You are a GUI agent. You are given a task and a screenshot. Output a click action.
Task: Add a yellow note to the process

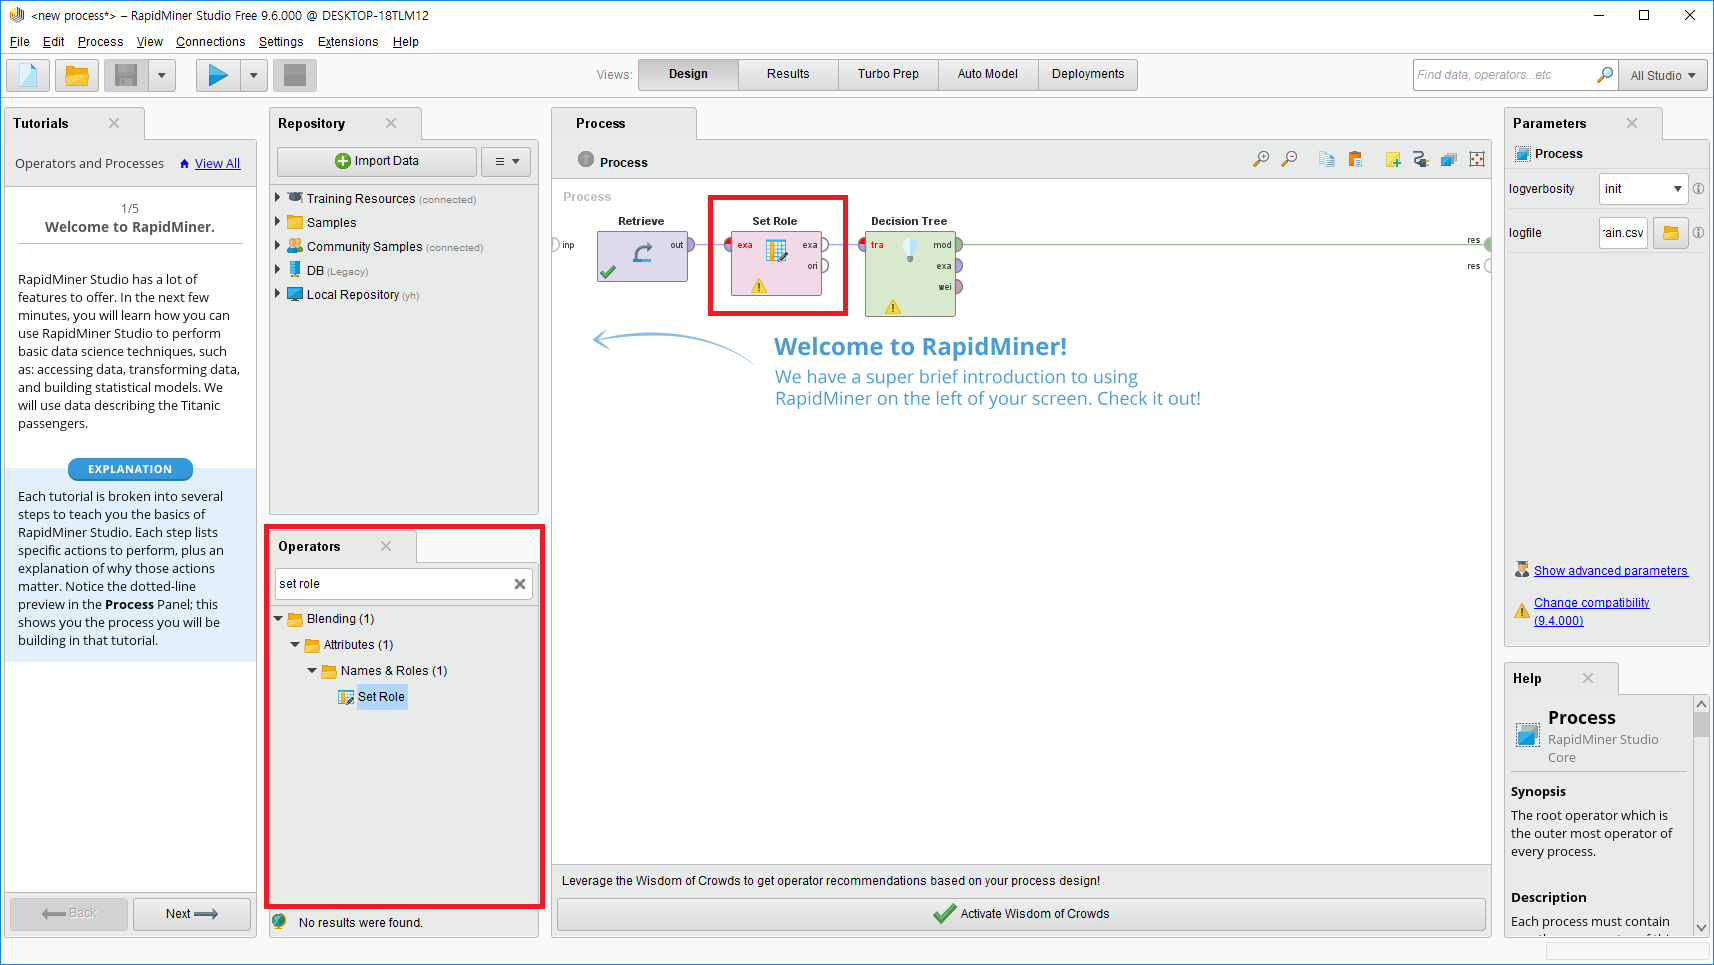click(x=1393, y=159)
